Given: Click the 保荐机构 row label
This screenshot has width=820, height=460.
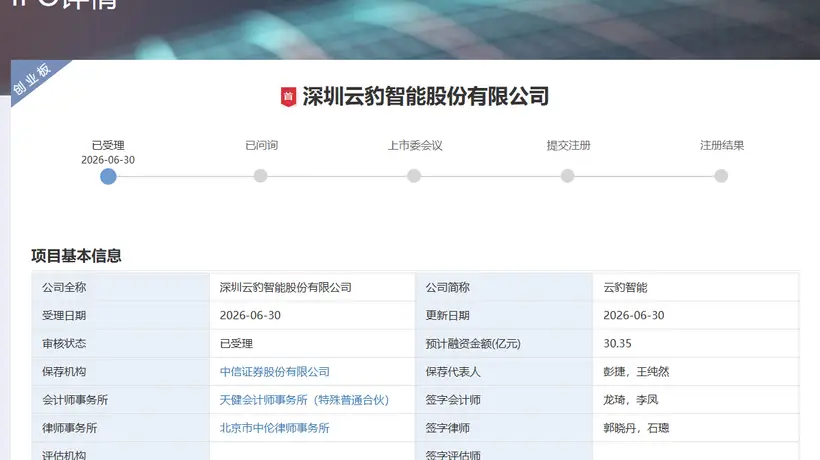Looking at the screenshot, I should [x=64, y=372].
